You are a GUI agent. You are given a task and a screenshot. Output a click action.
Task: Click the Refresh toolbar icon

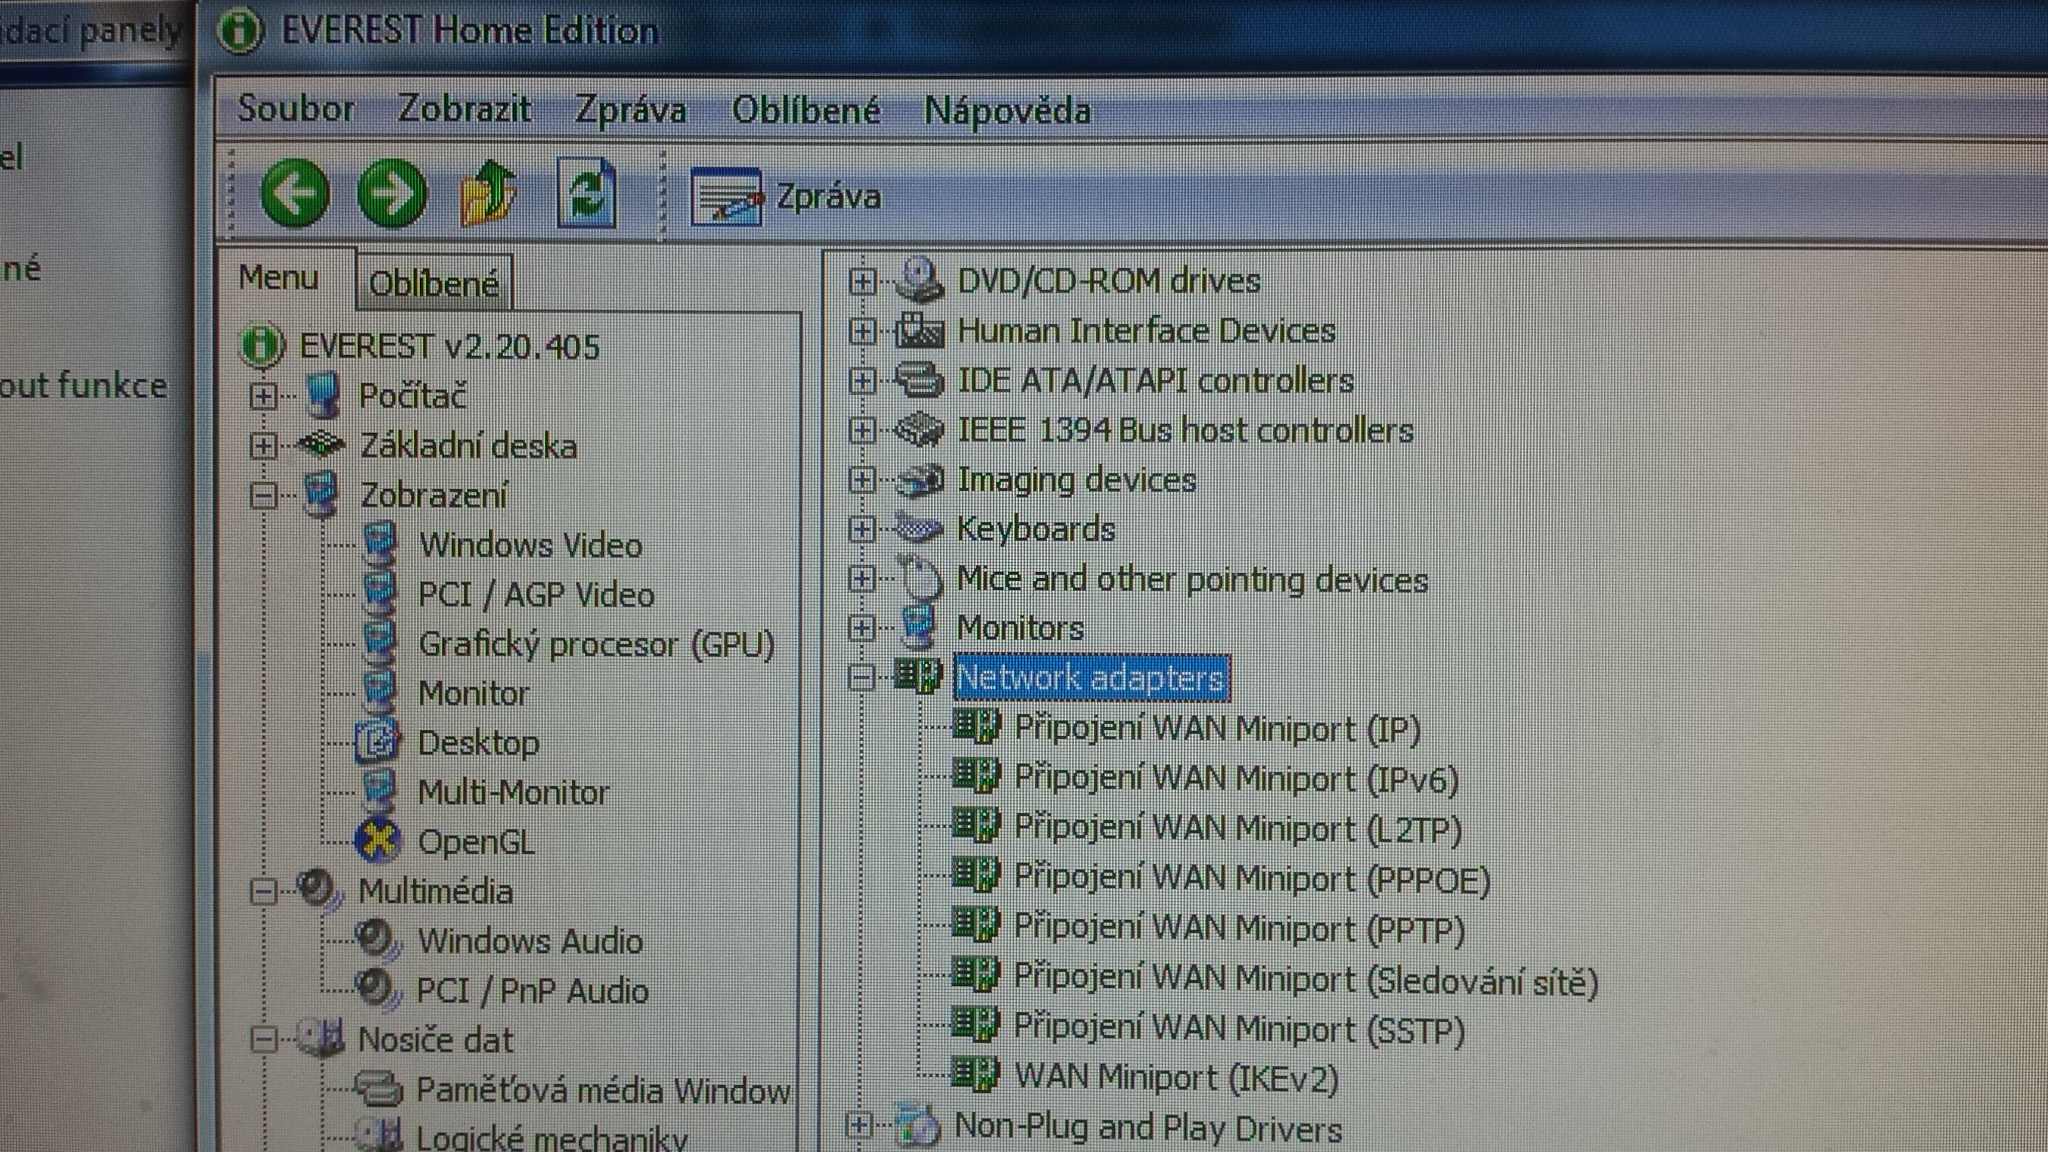[586, 192]
